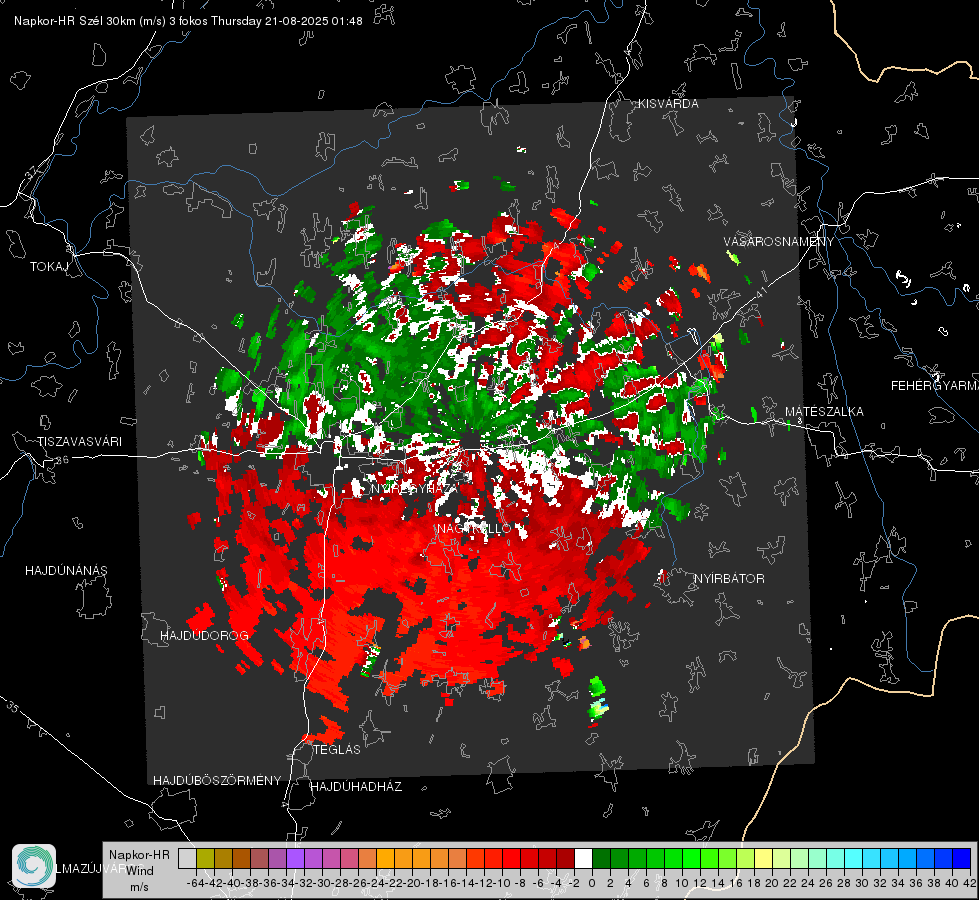
Task: Click the light grey first swatch in the legend
Action: 187,858
